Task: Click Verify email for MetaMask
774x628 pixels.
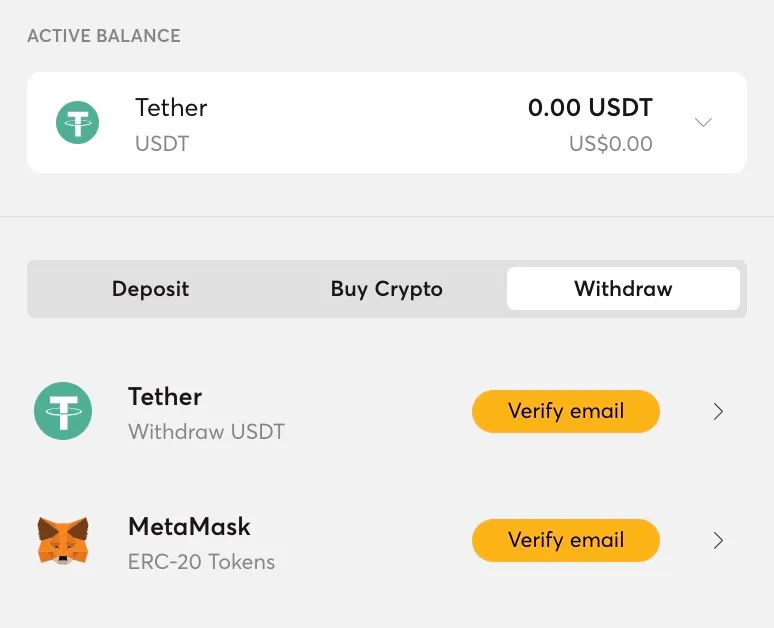Action: 566,540
